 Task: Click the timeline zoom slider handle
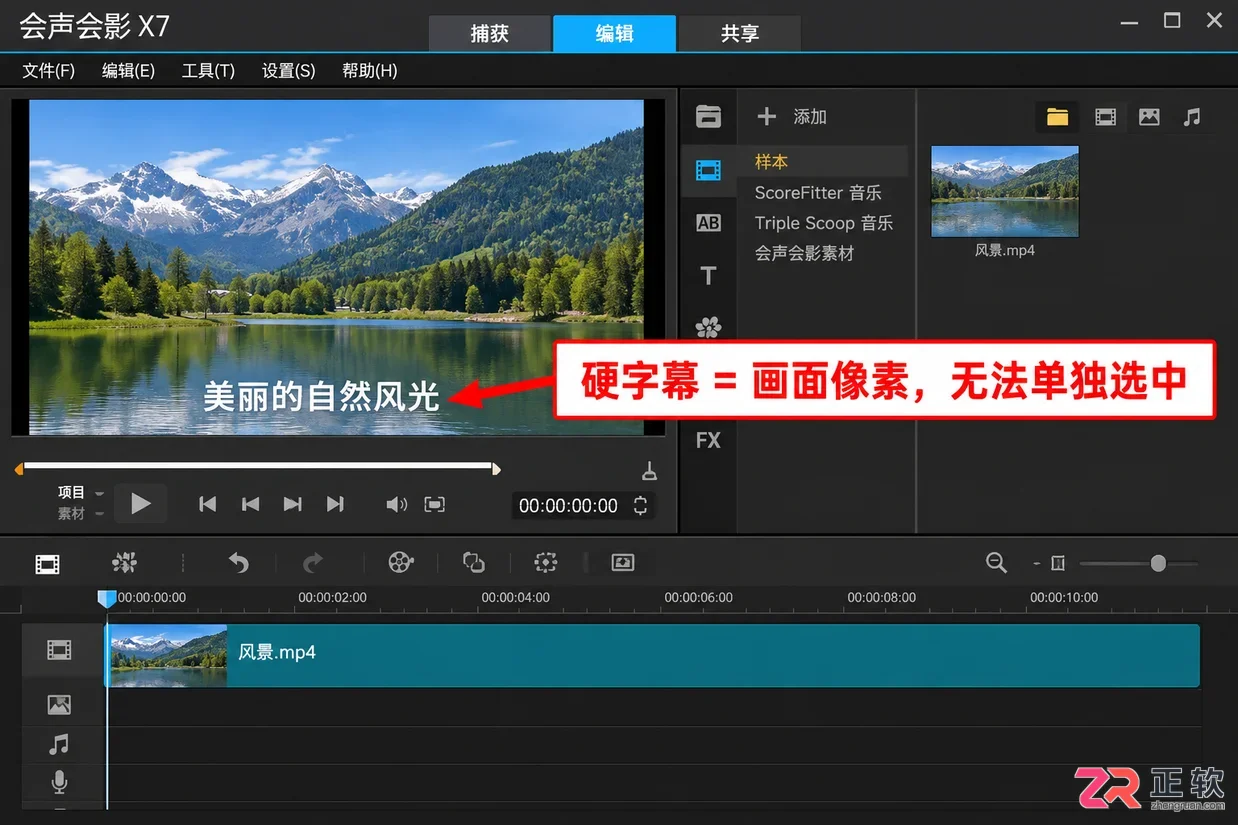pyautogui.click(x=1158, y=564)
